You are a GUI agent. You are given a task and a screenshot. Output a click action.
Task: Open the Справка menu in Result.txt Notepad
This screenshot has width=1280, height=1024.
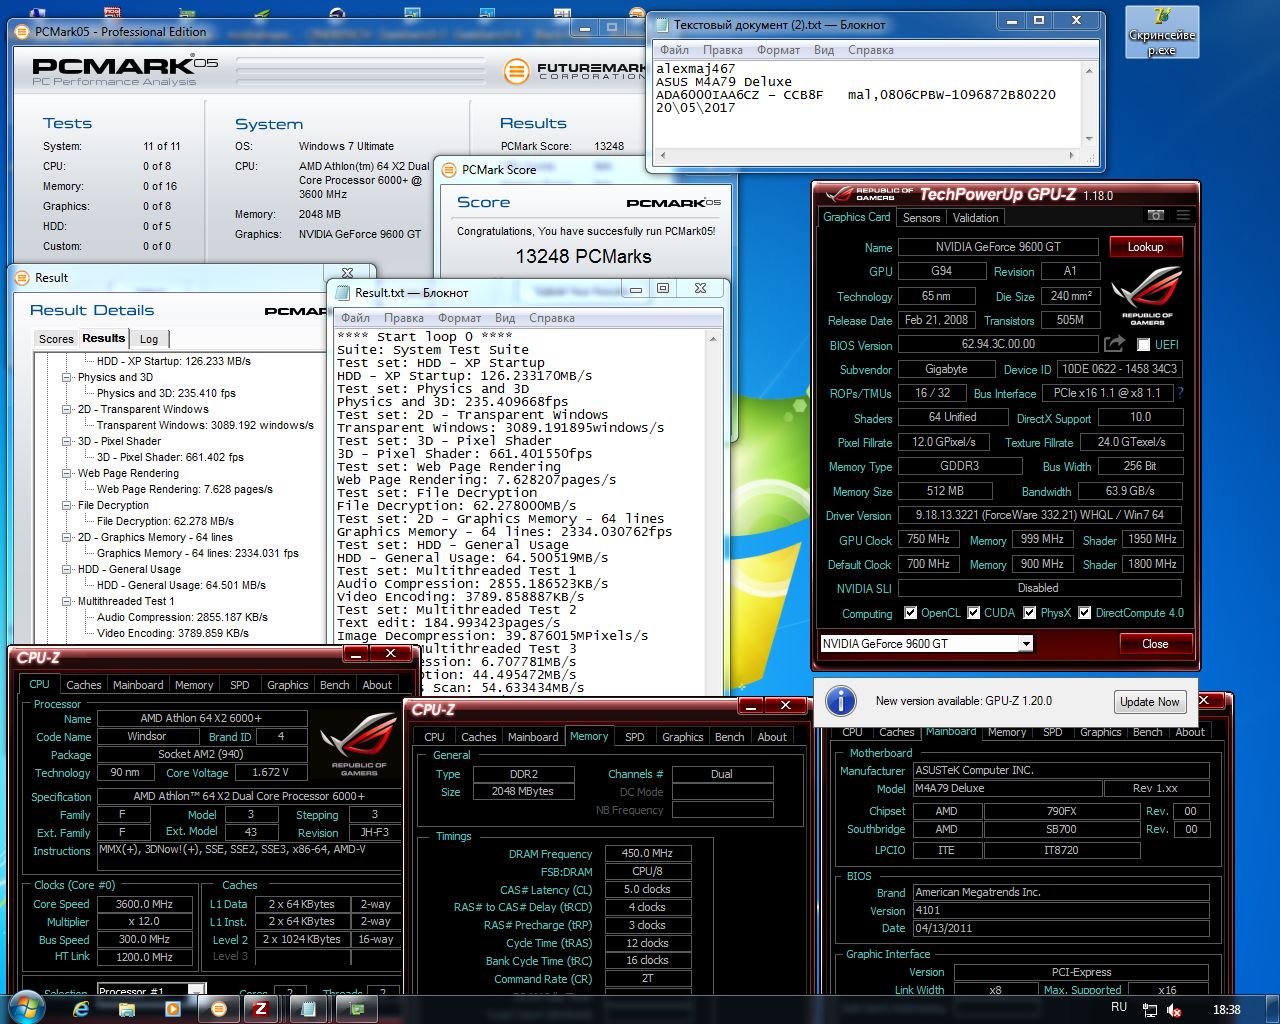click(x=551, y=318)
